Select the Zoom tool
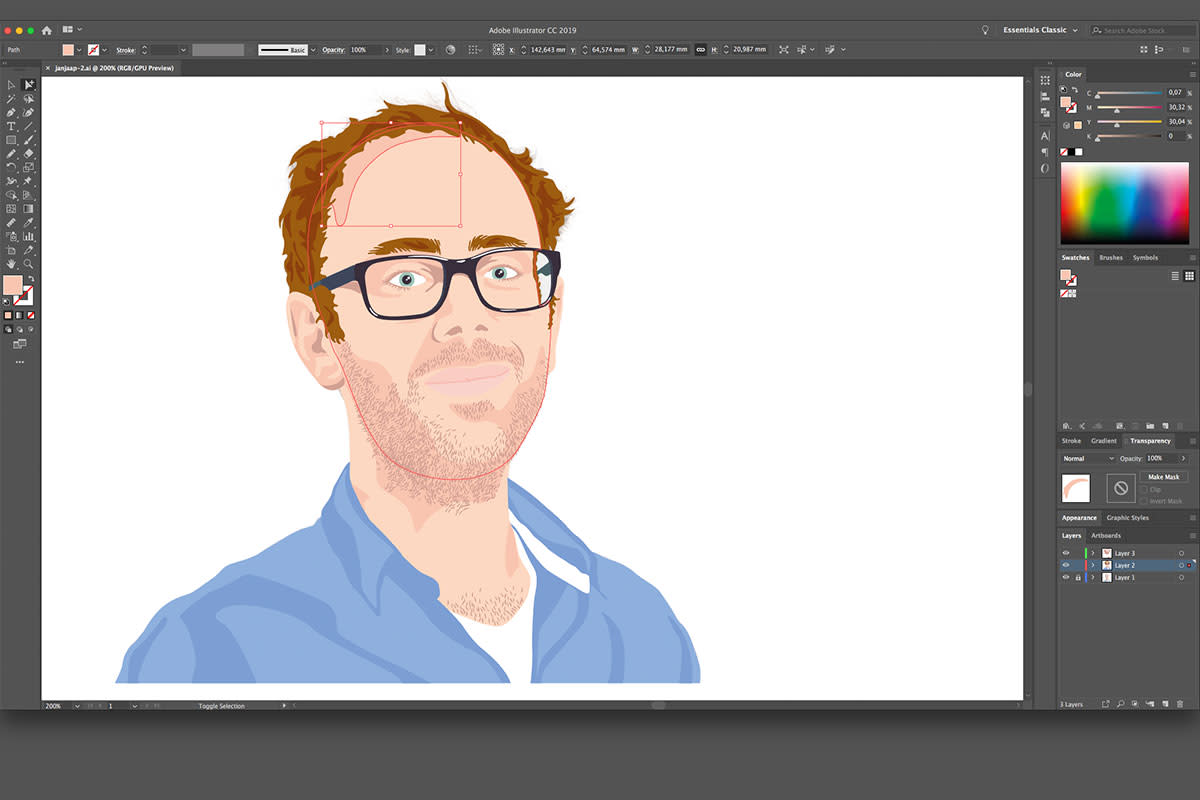This screenshot has width=1200, height=800. click(x=29, y=264)
